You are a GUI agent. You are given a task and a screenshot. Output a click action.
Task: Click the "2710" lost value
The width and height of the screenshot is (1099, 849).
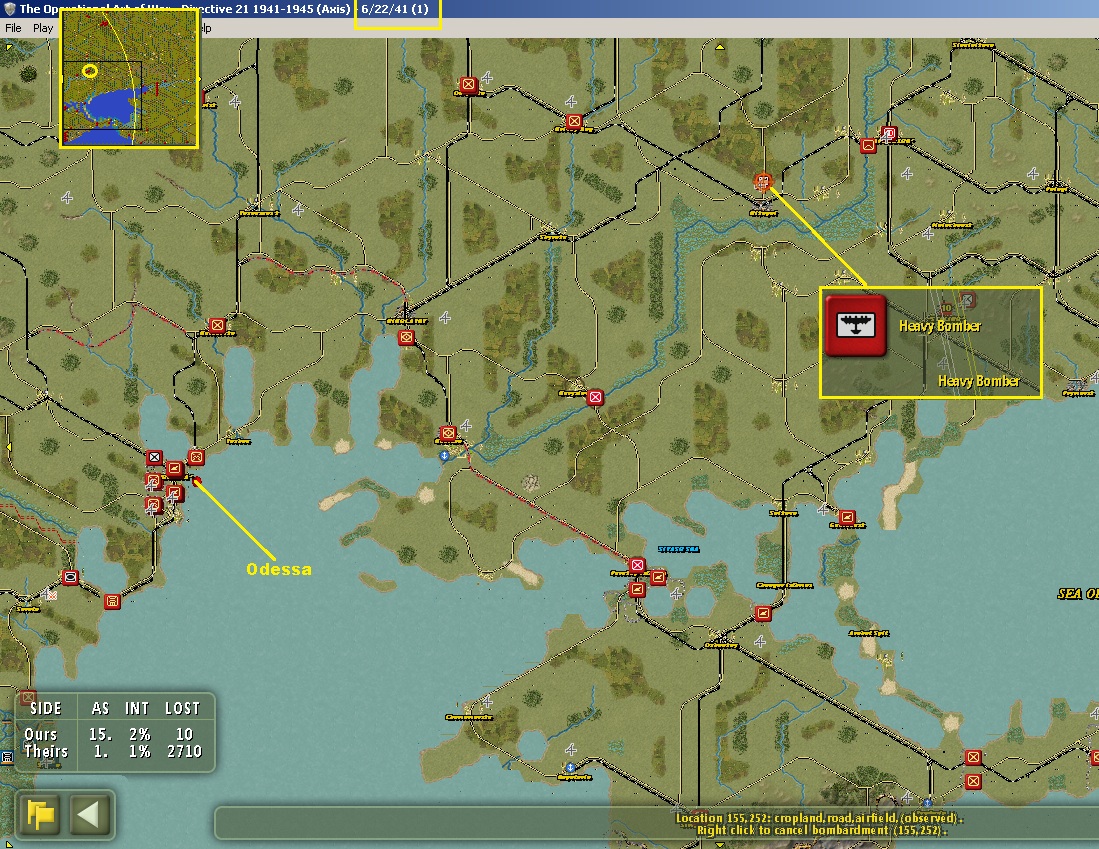click(x=184, y=752)
